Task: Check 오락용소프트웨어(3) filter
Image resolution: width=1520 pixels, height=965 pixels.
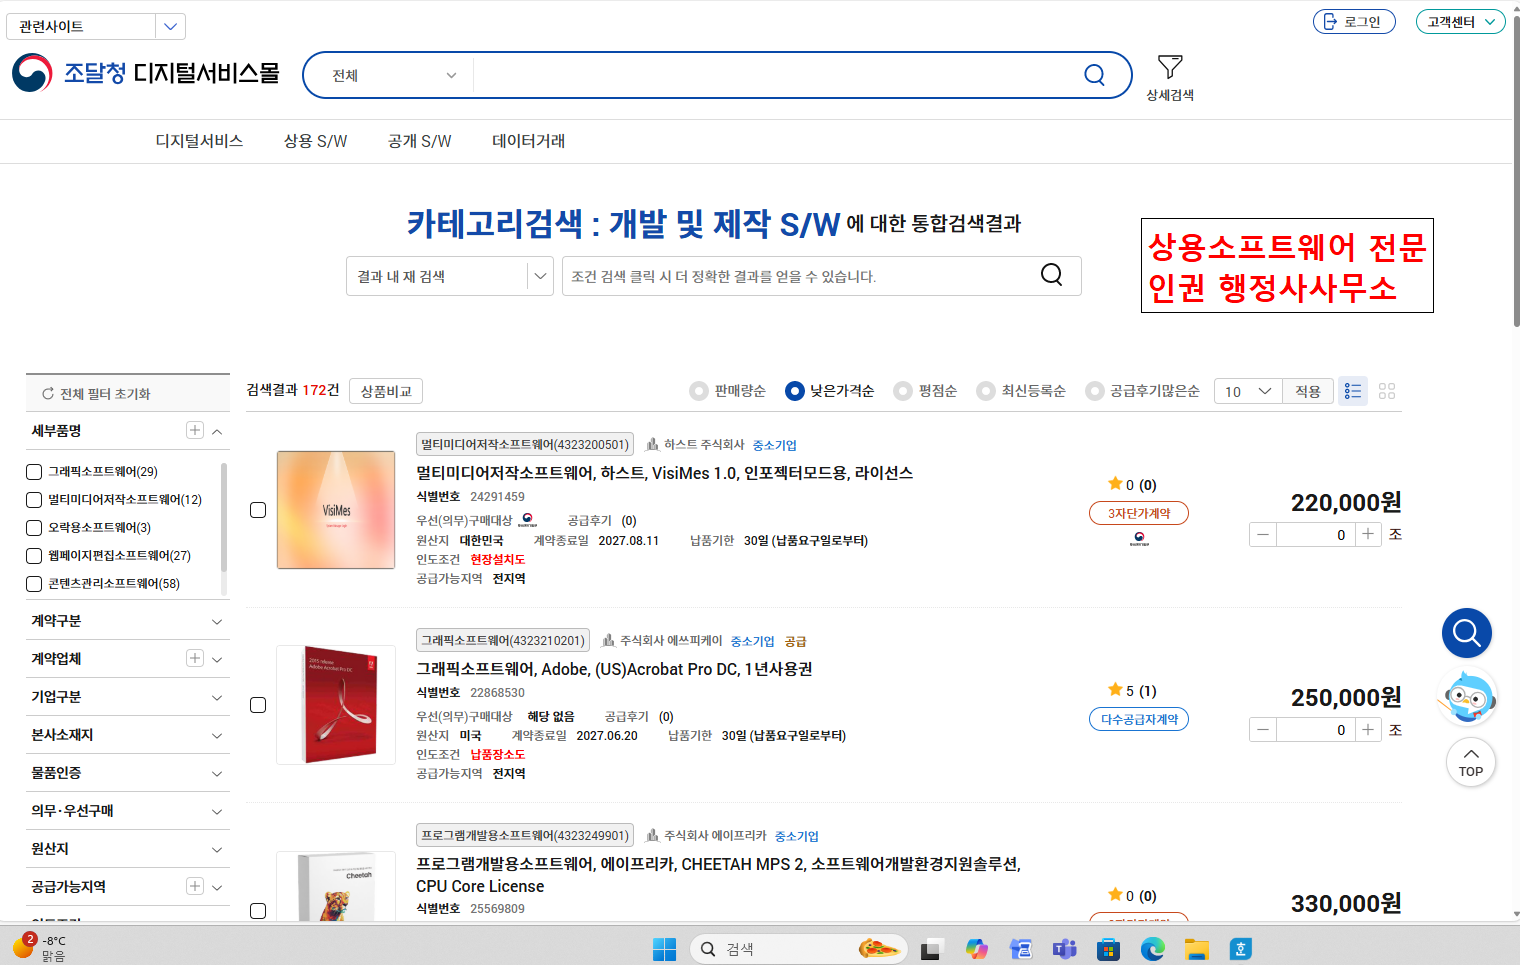Action: click(x=34, y=528)
